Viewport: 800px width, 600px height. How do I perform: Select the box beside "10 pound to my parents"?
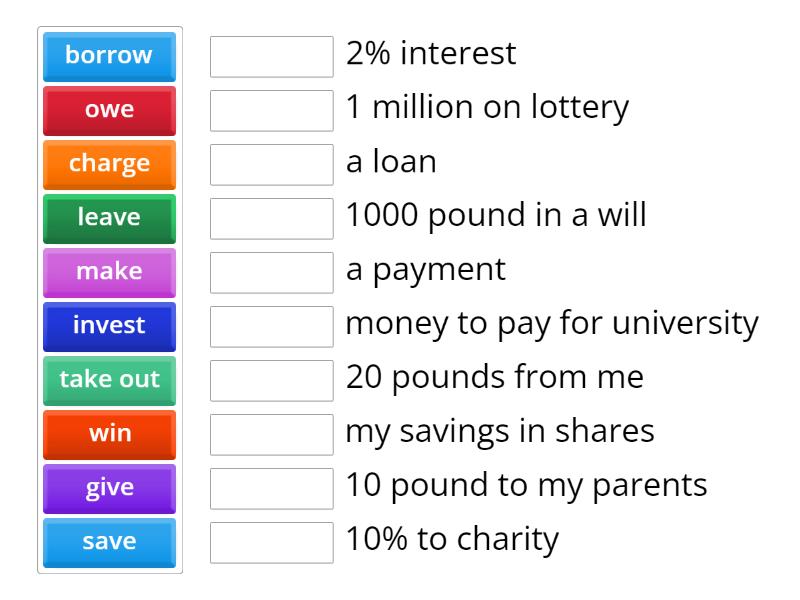click(271, 488)
